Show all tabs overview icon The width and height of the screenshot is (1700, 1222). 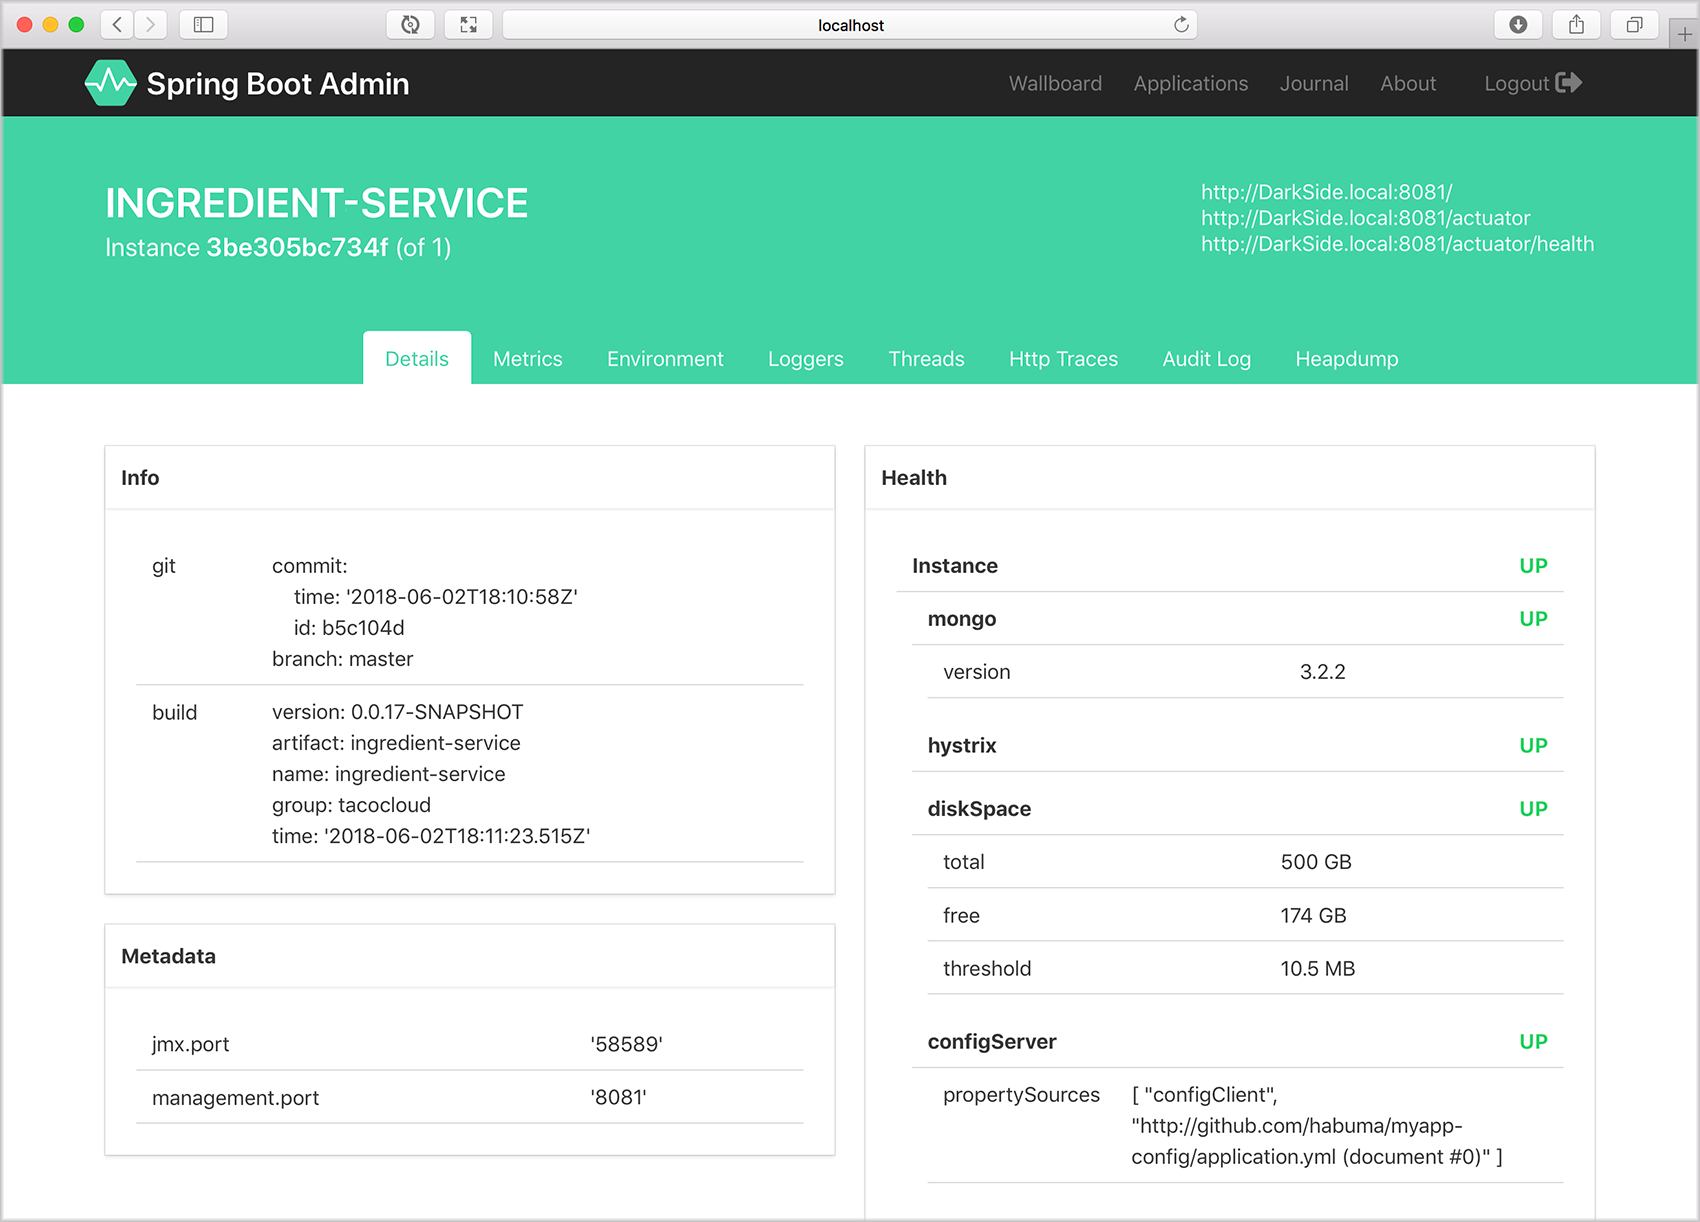click(1634, 25)
